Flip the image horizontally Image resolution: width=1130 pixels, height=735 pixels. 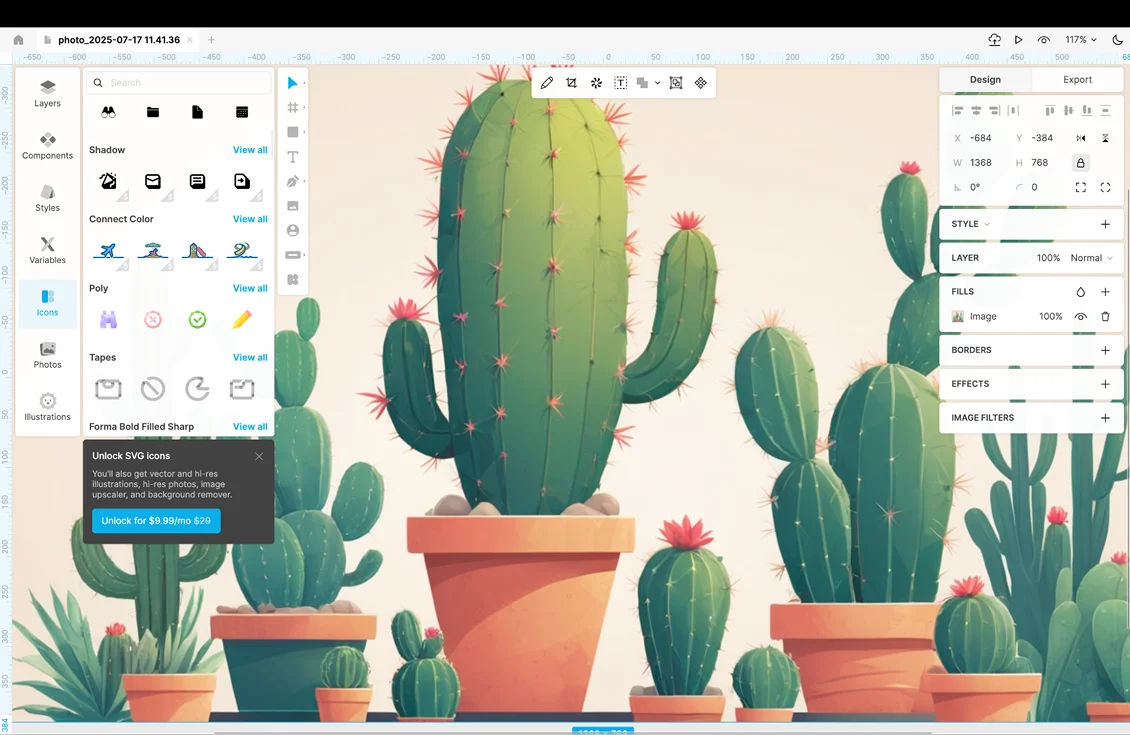tap(1081, 138)
